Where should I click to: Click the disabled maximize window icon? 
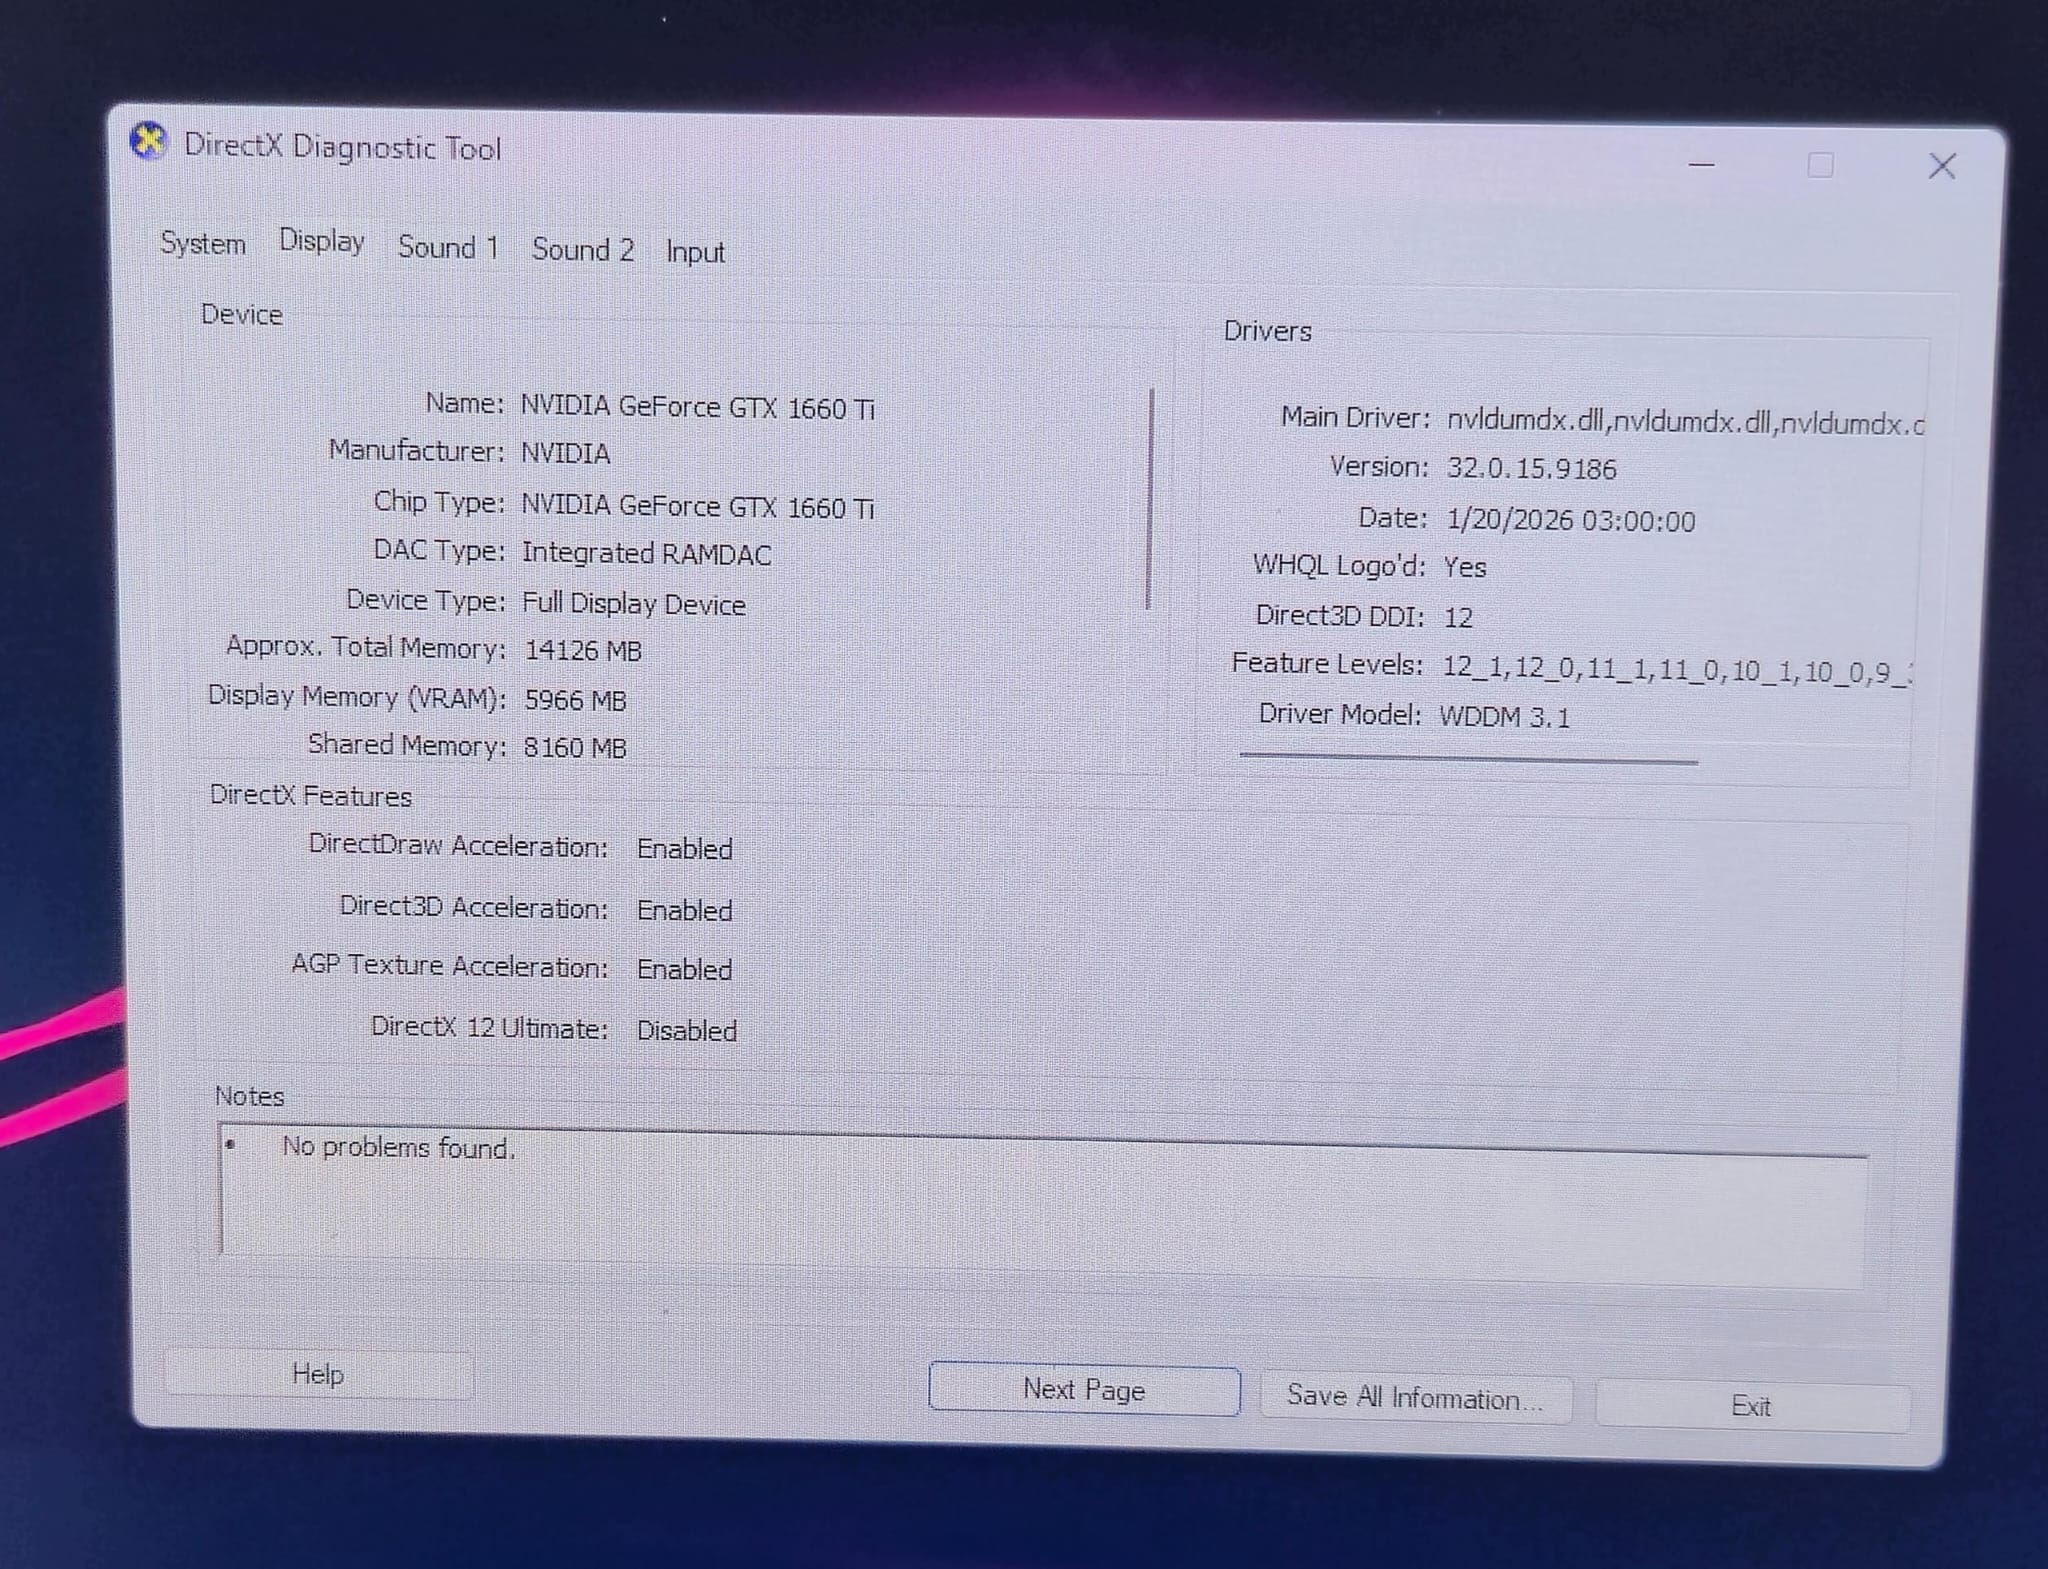[1820, 165]
